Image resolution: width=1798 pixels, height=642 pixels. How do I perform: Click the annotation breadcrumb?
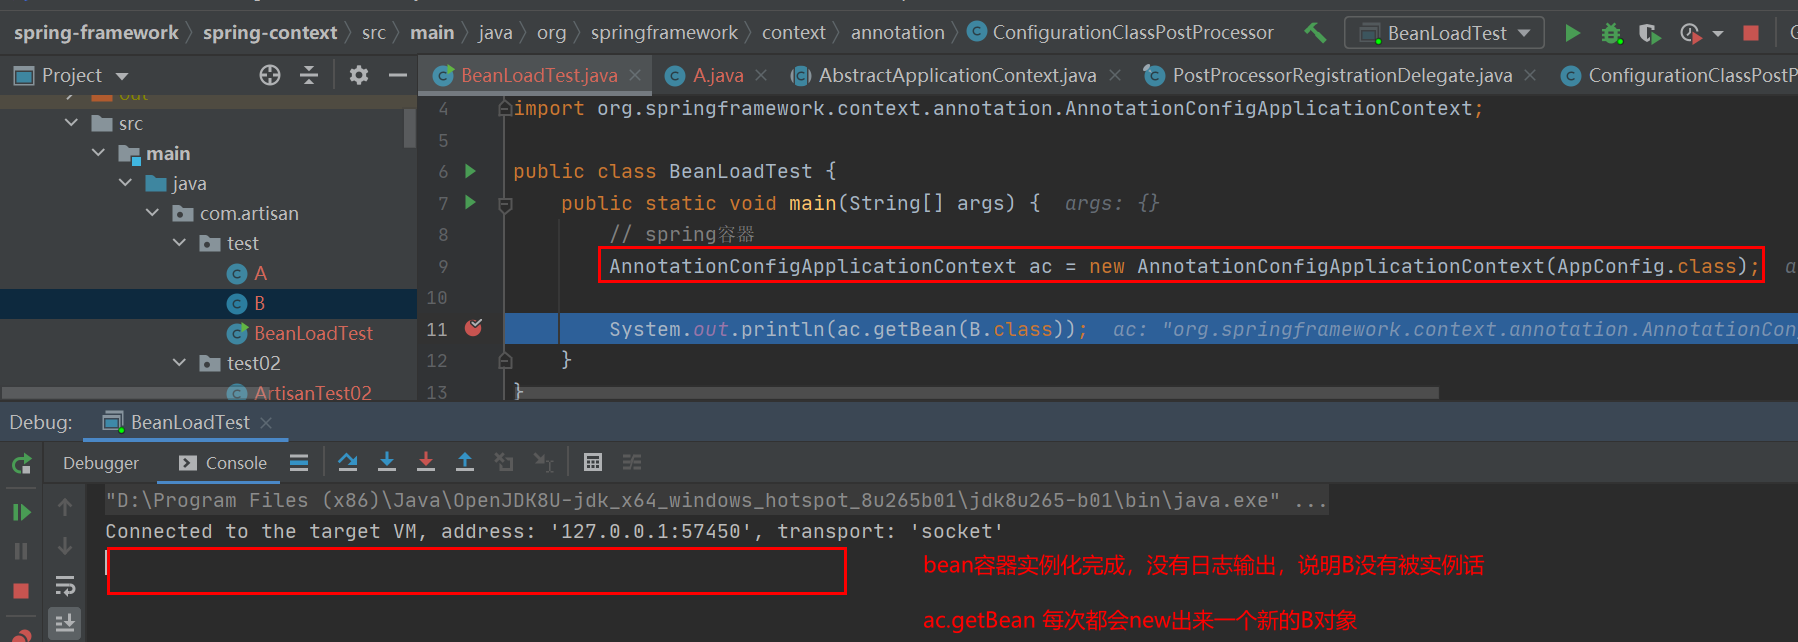(897, 33)
